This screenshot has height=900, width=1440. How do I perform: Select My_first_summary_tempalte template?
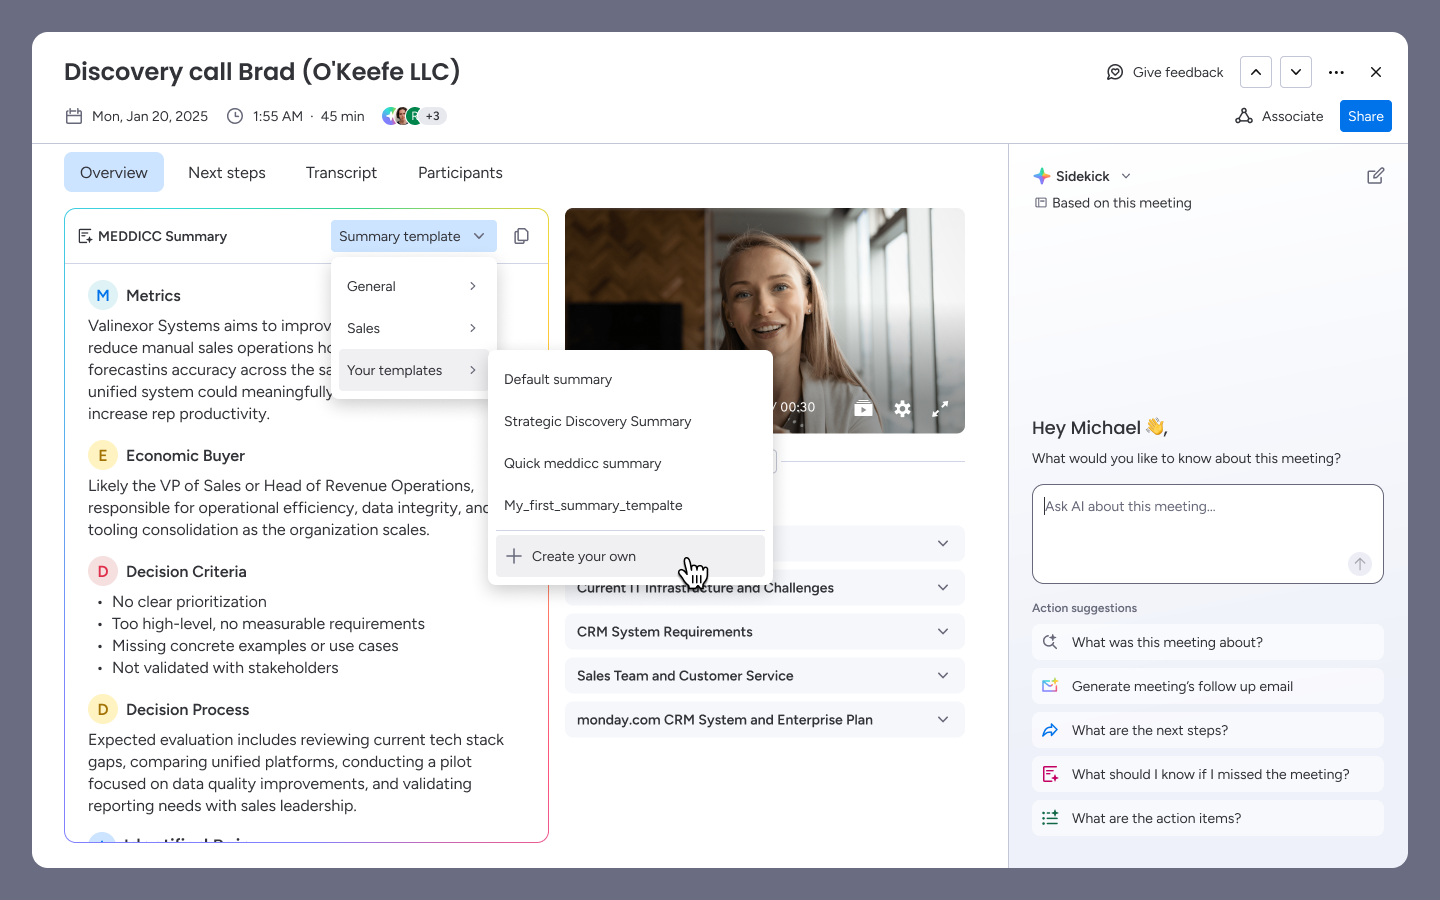tap(630, 505)
